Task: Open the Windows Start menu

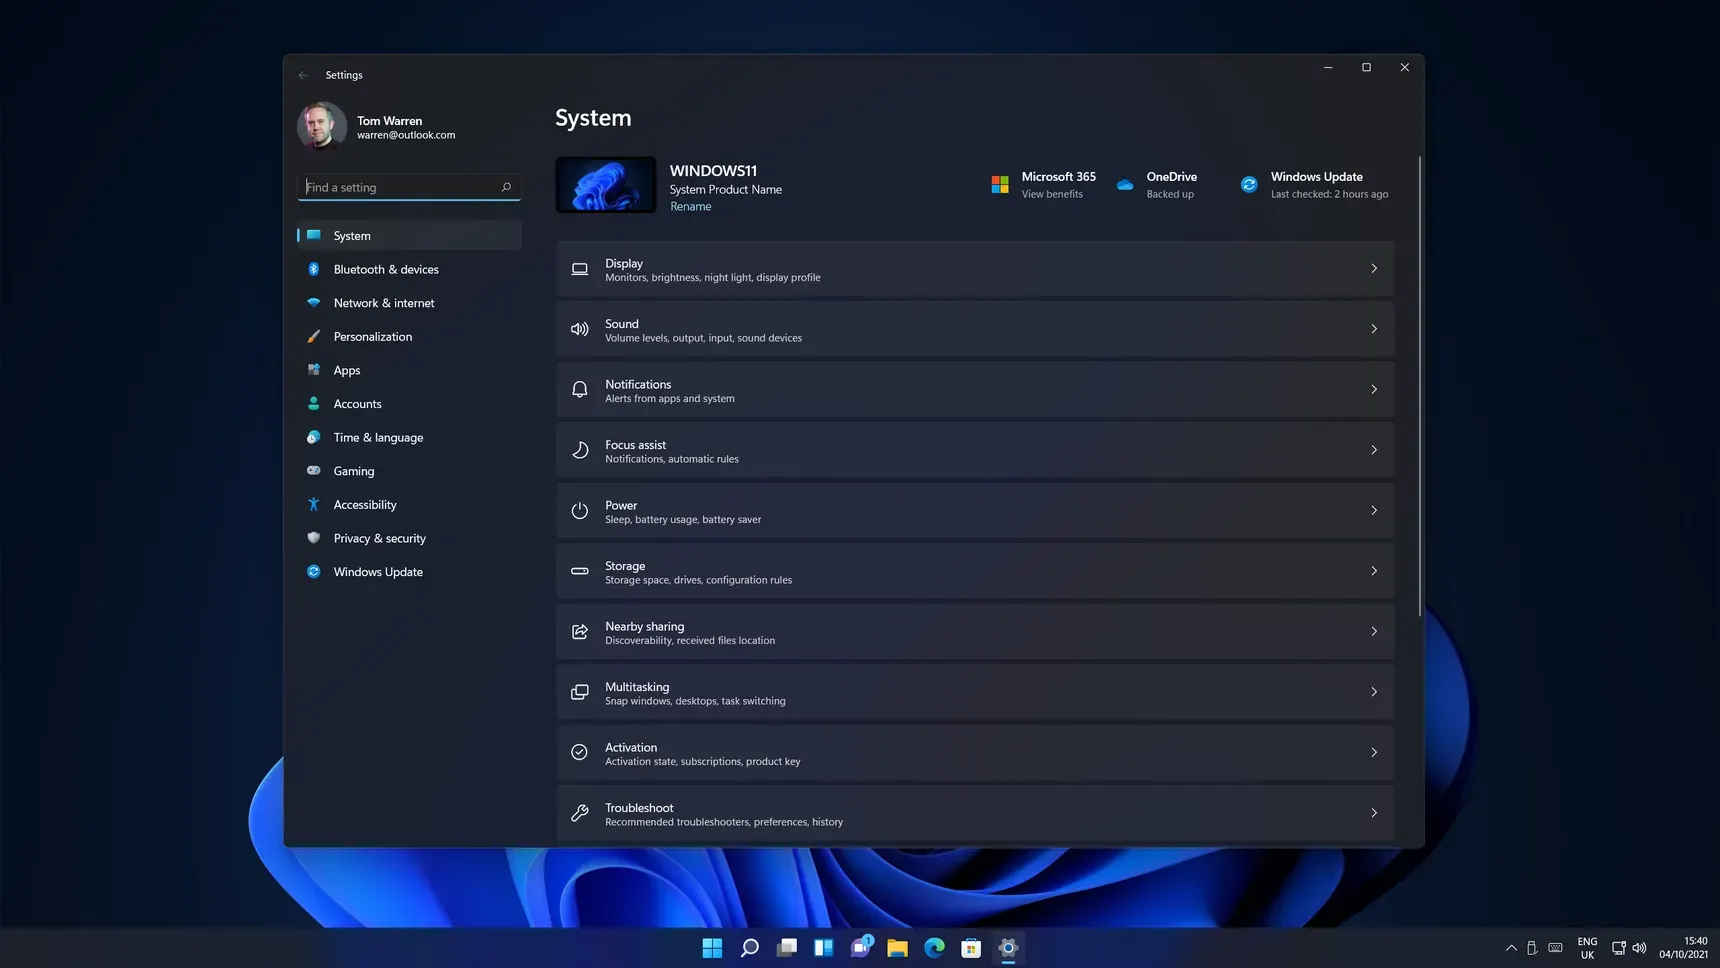Action: [712, 948]
